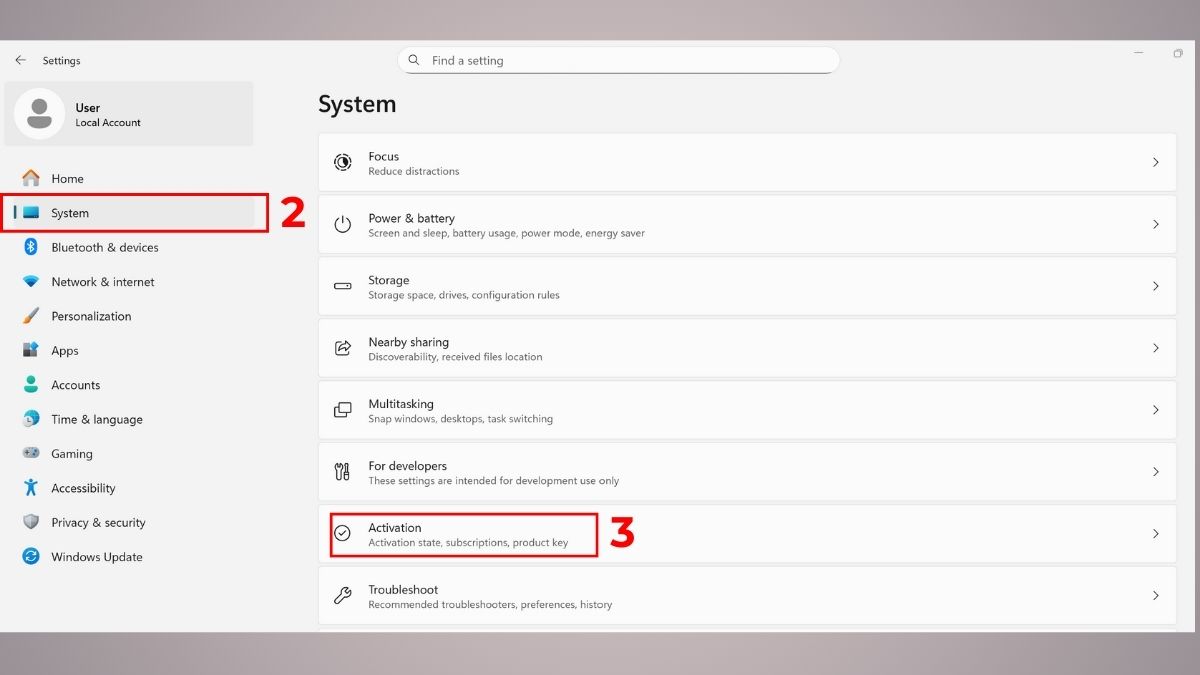Click the For developers tools icon
Image resolution: width=1200 pixels, height=675 pixels.
(x=343, y=472)
